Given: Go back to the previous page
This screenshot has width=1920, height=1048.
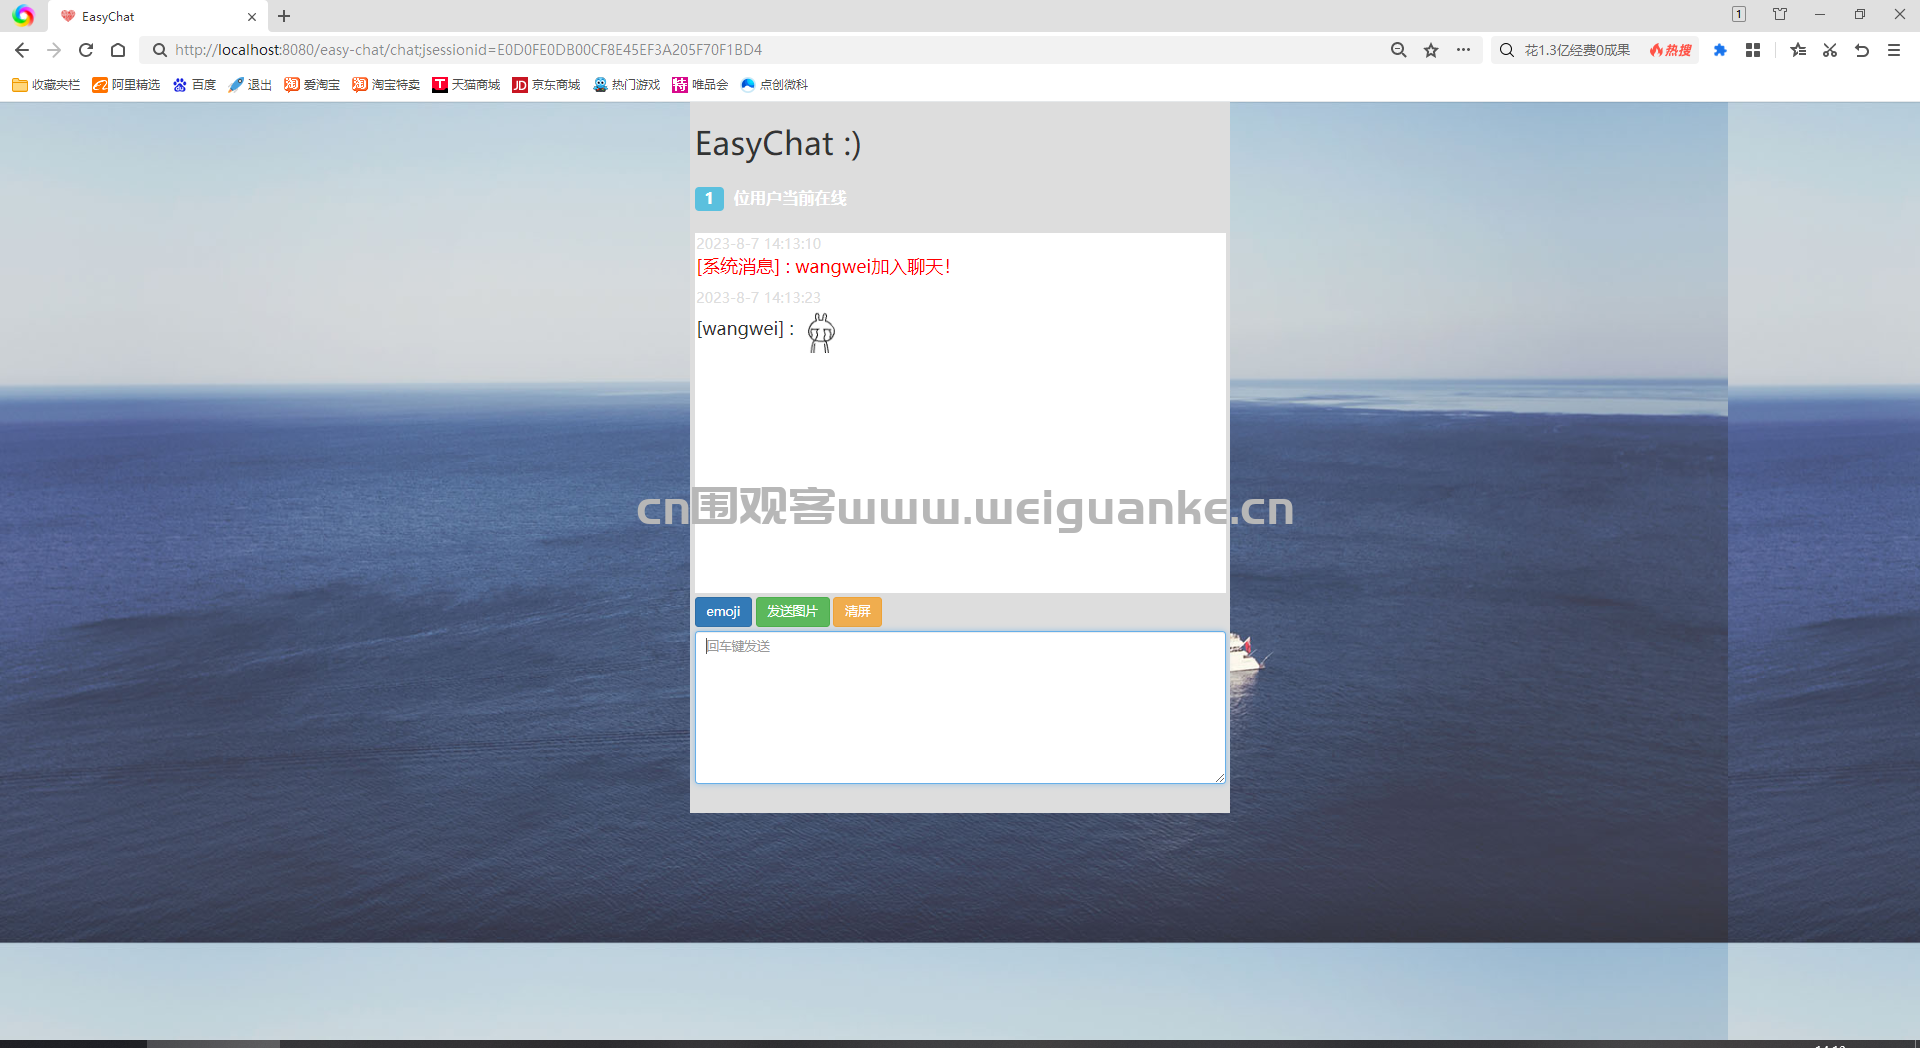Looking at the screenshot, I should click(22, 50).
